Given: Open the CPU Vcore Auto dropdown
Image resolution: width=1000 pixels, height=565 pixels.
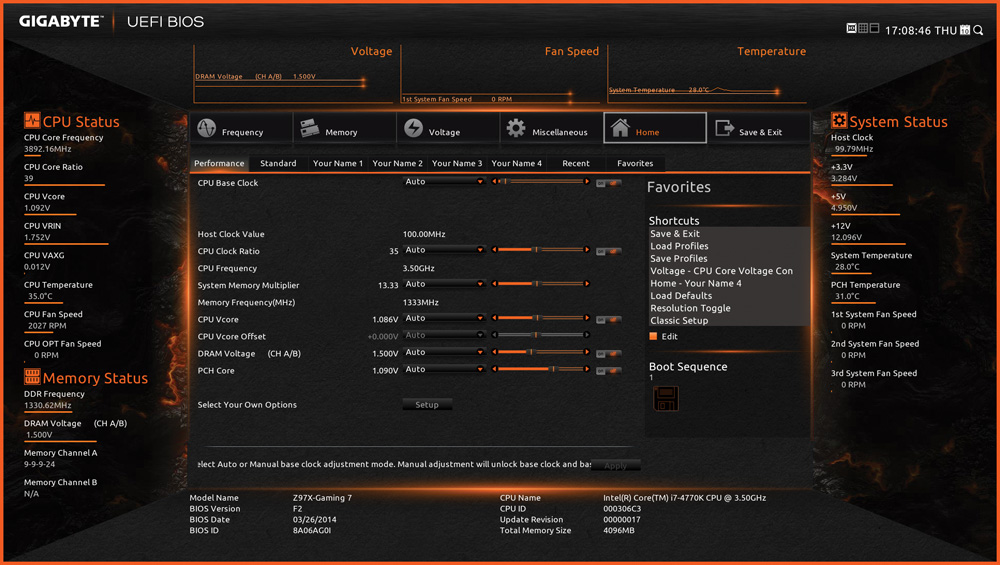Looking at the screenshot, I should [x=444, y=318].
